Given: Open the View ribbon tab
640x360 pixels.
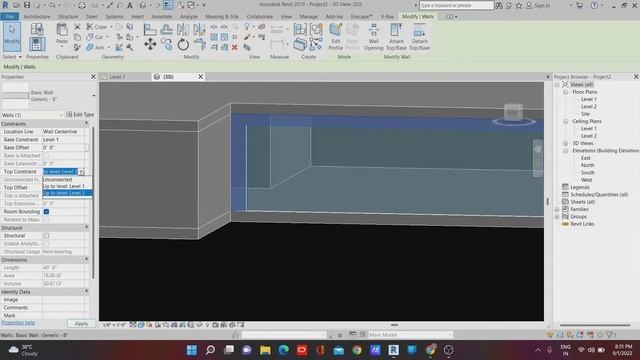Looking at the screenshot, I should (286, 17).
